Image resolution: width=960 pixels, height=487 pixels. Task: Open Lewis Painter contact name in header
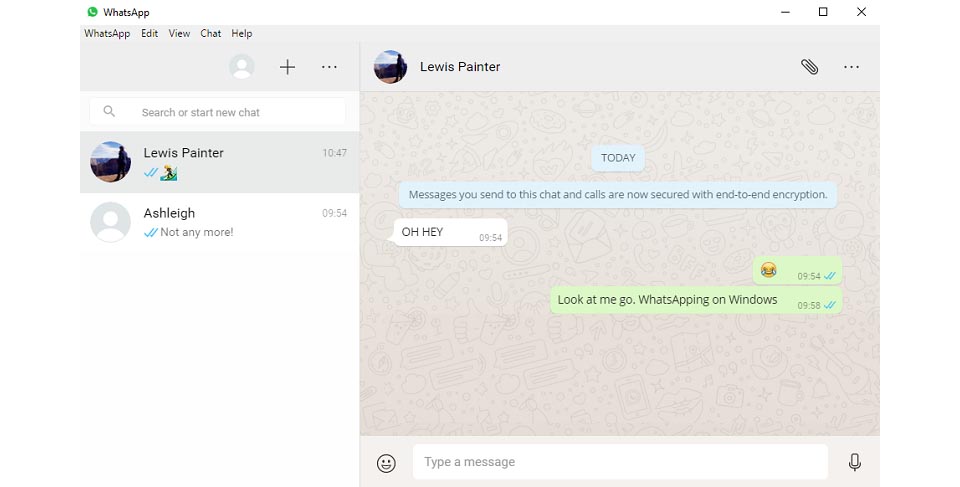[460, 67]
